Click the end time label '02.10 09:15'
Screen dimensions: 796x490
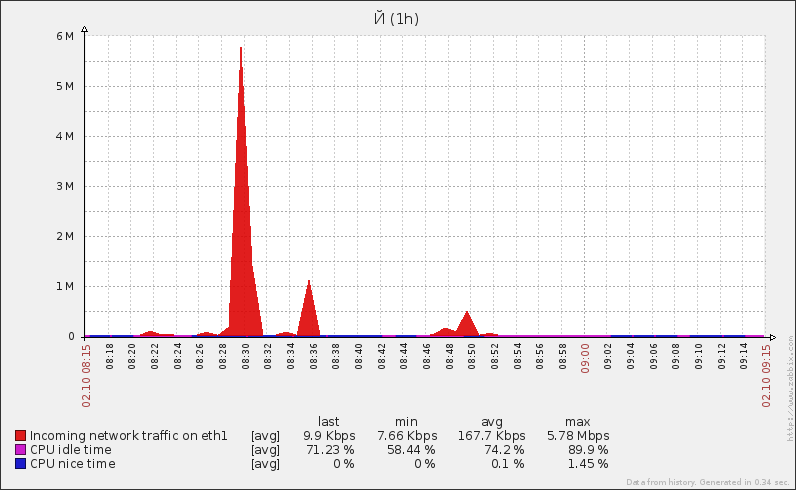(766, 376)
